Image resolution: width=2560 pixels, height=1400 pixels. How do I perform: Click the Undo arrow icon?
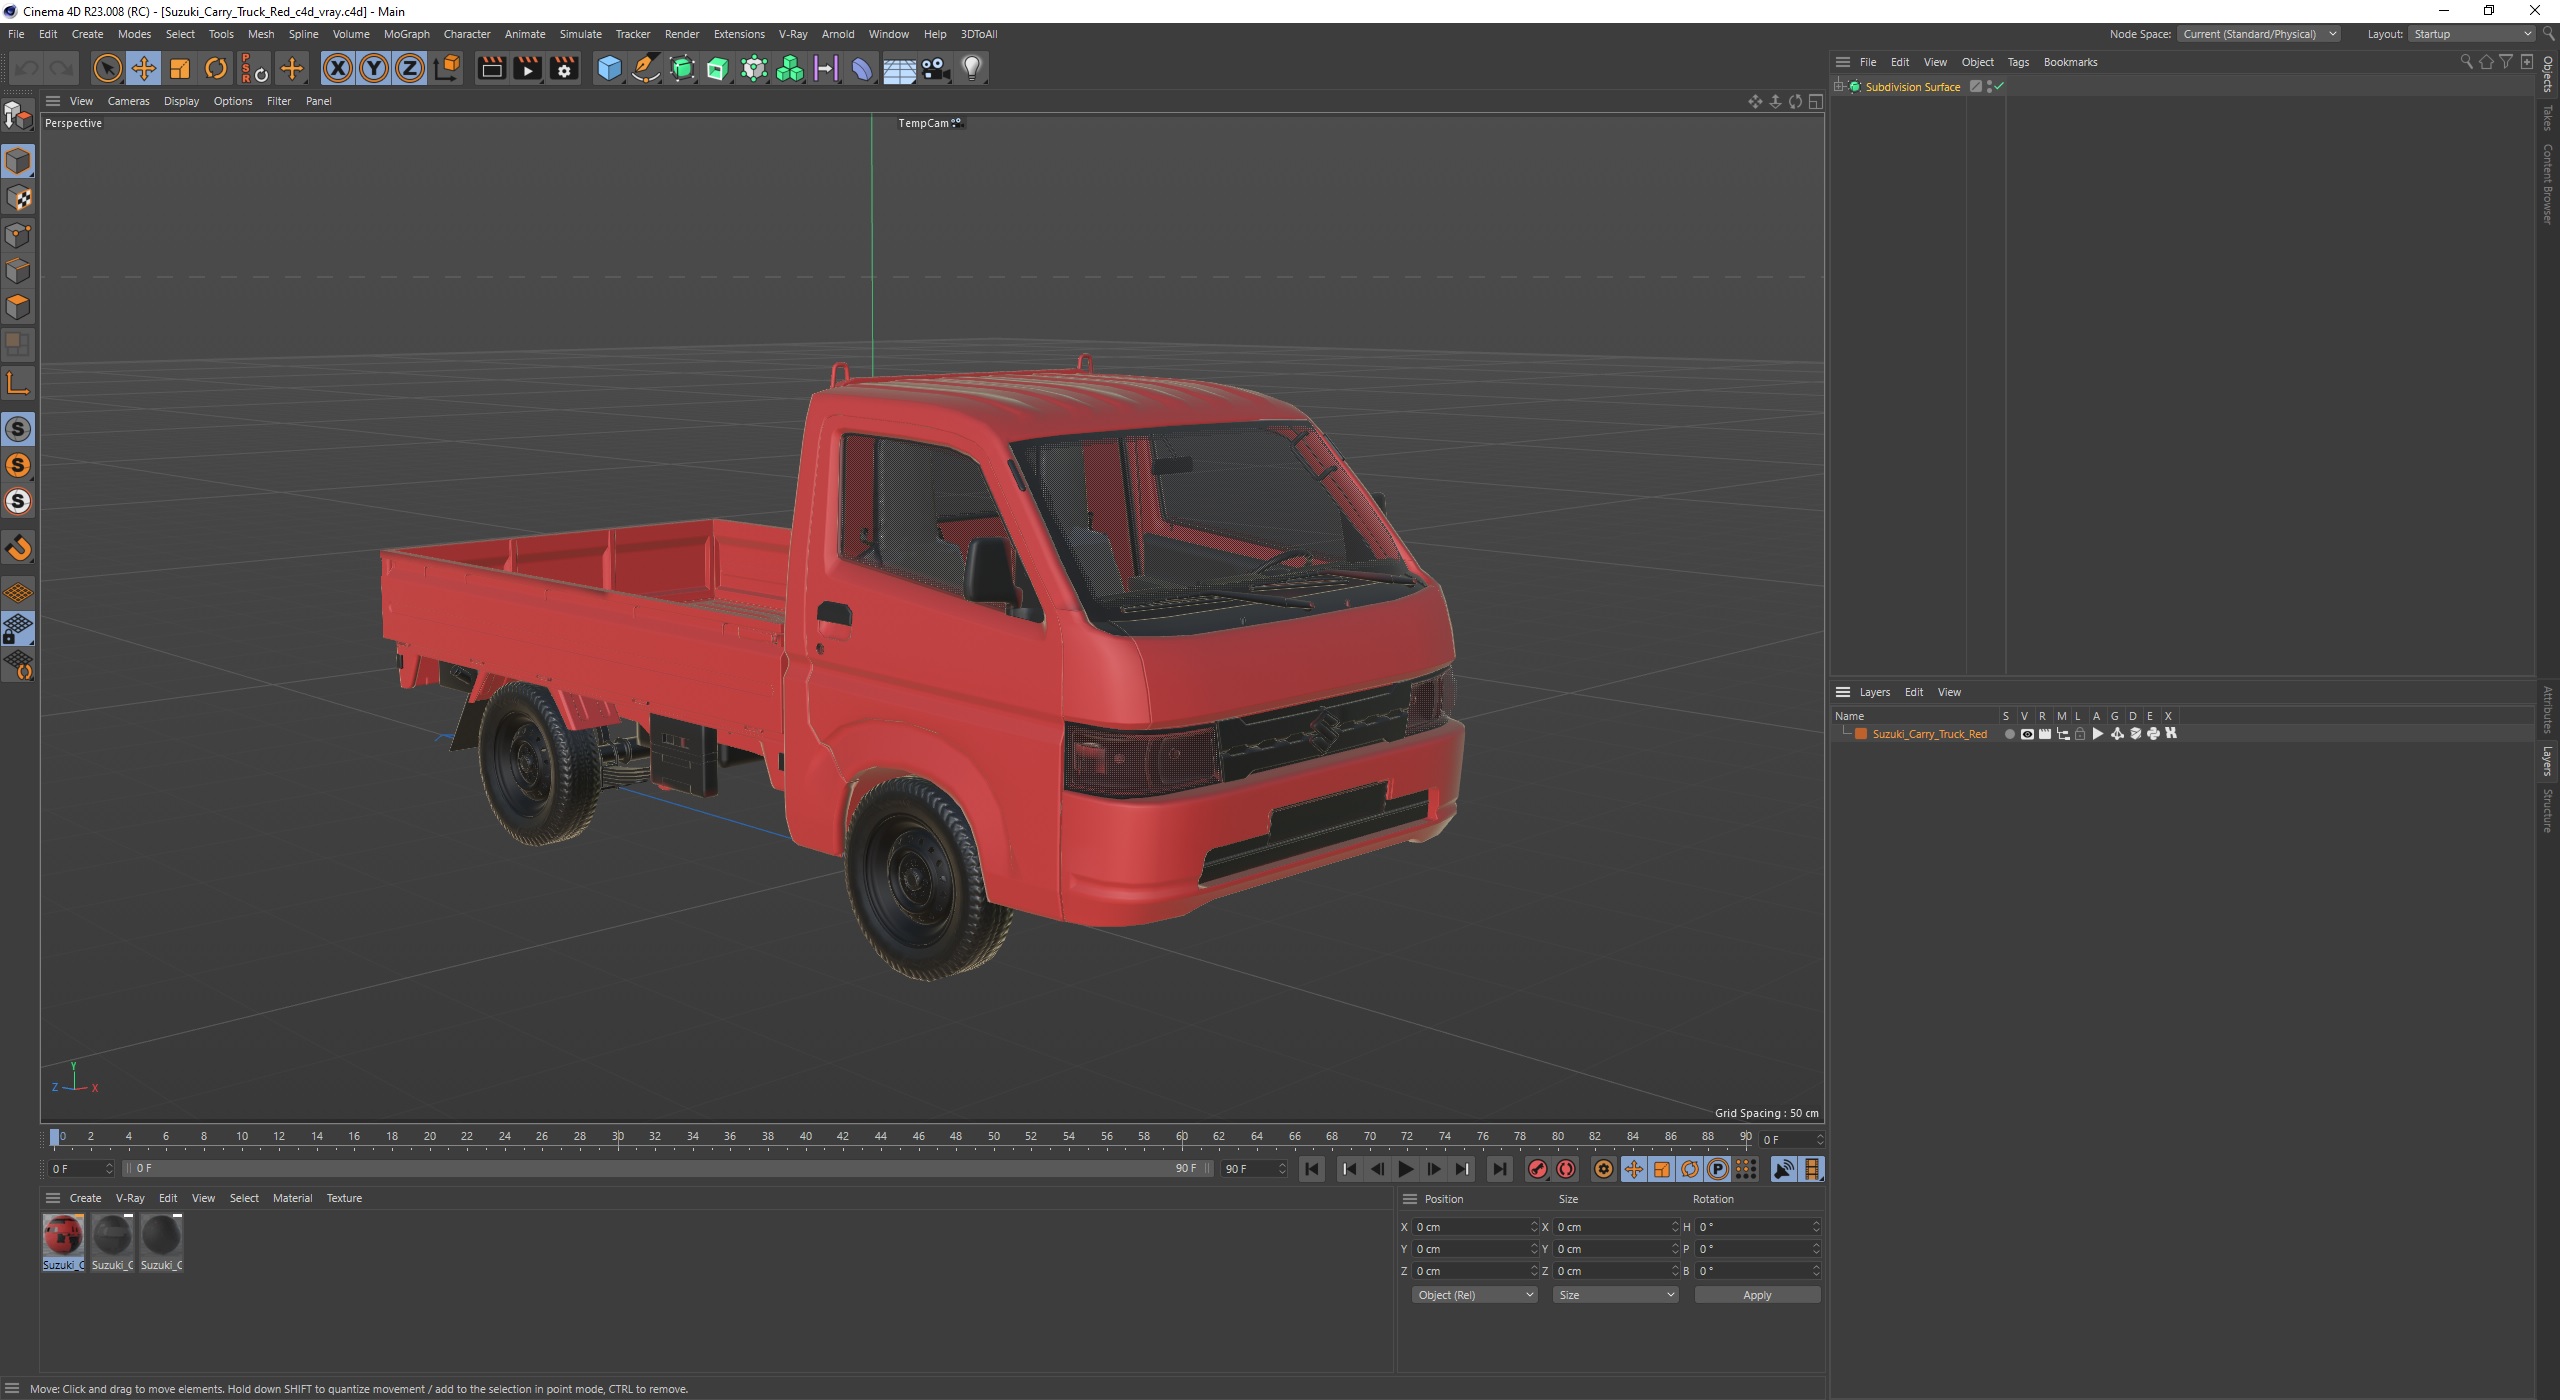click(27, 68)
